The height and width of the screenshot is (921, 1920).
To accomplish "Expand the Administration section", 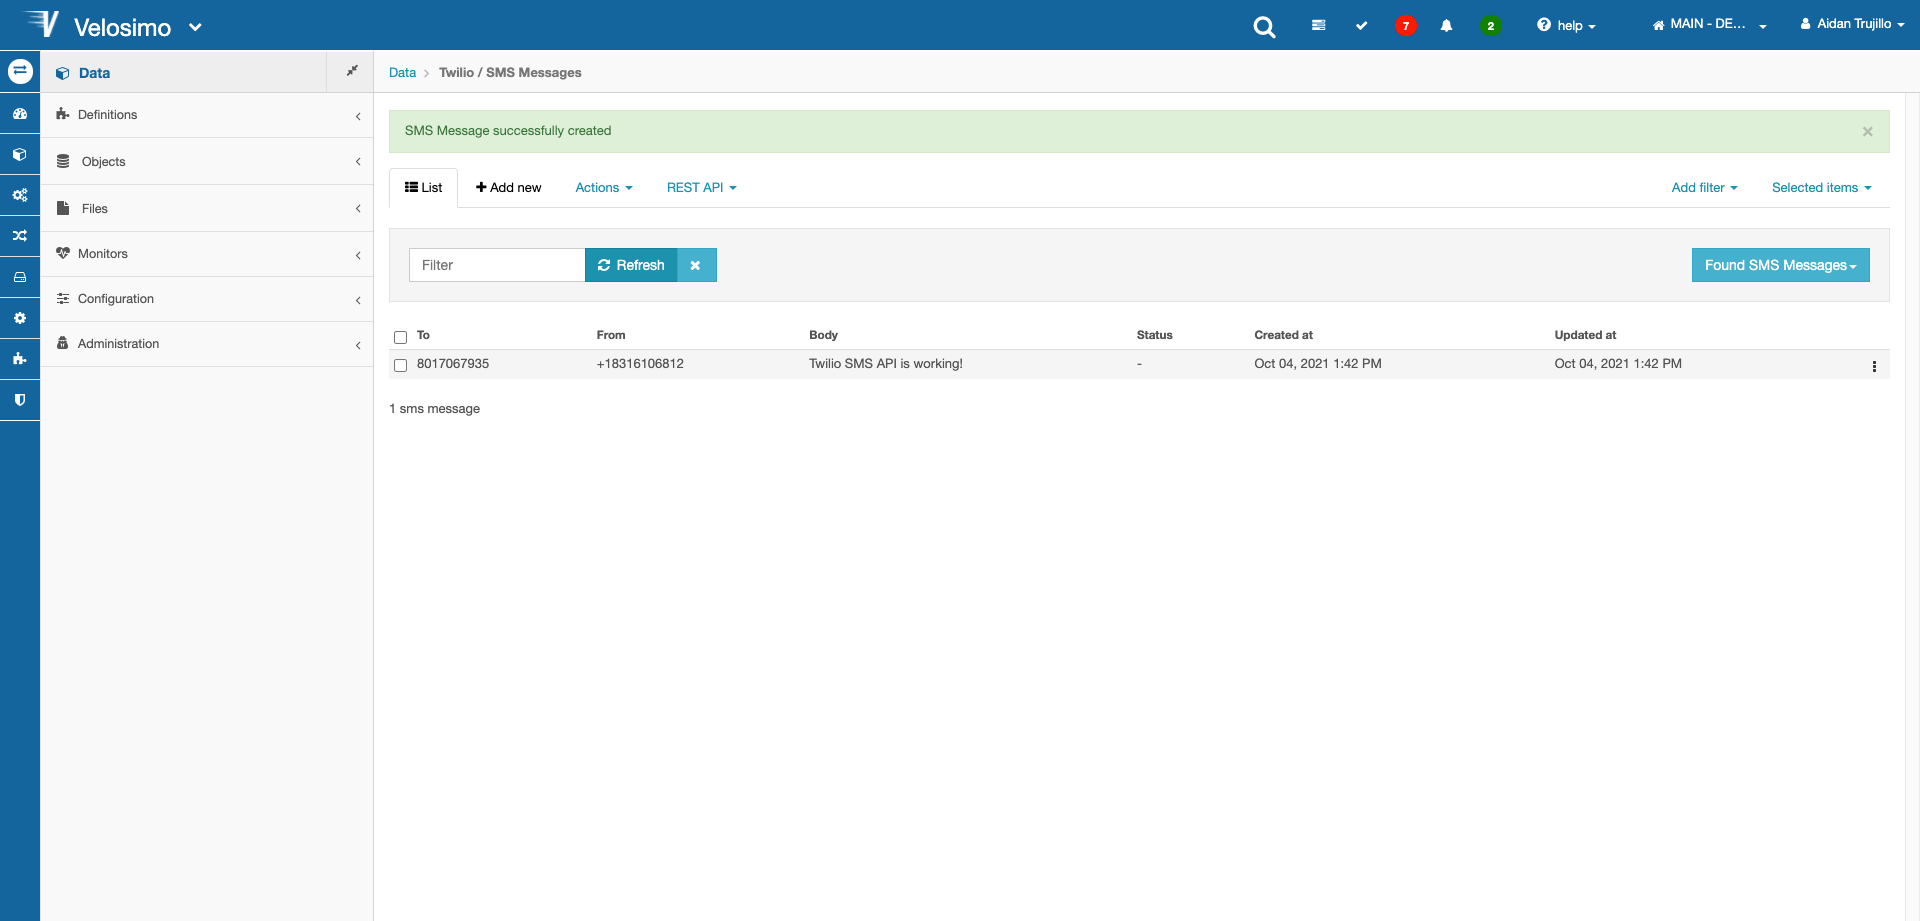I will tap(207, 344).
